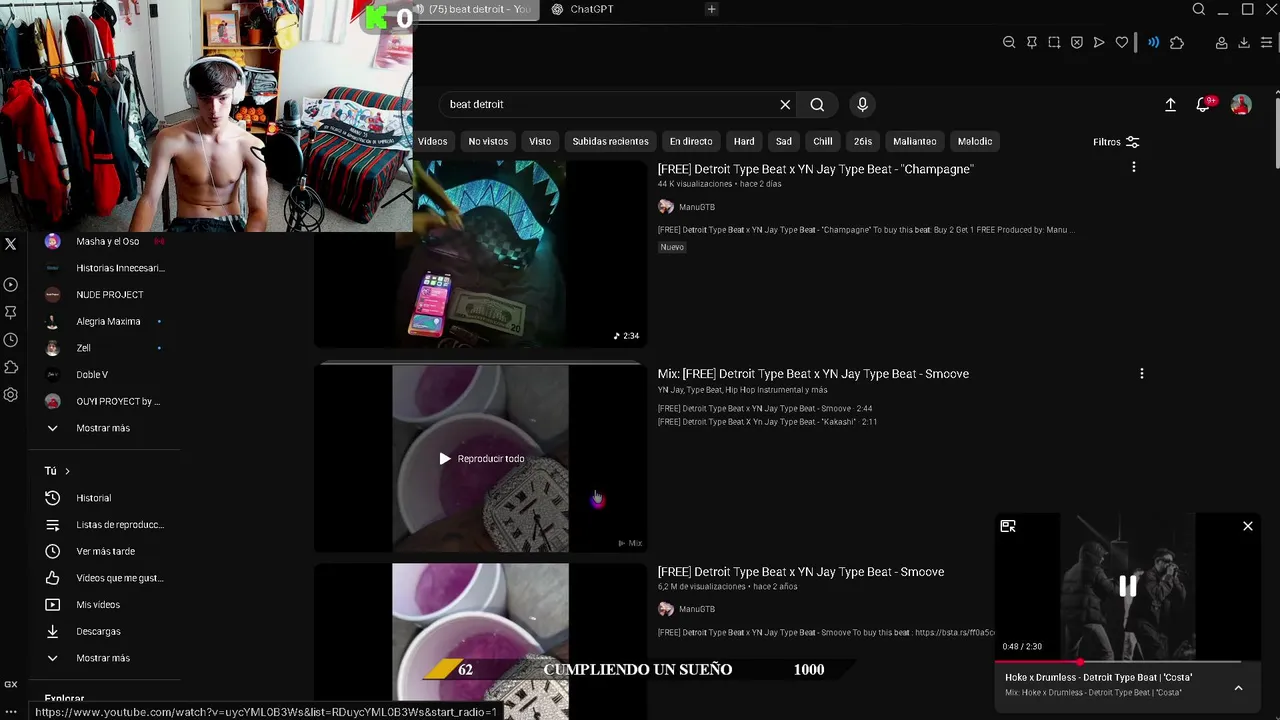Click the YouTube search magnifier button
Viewport: 1280px width, 720px height.
click(817, 104)
